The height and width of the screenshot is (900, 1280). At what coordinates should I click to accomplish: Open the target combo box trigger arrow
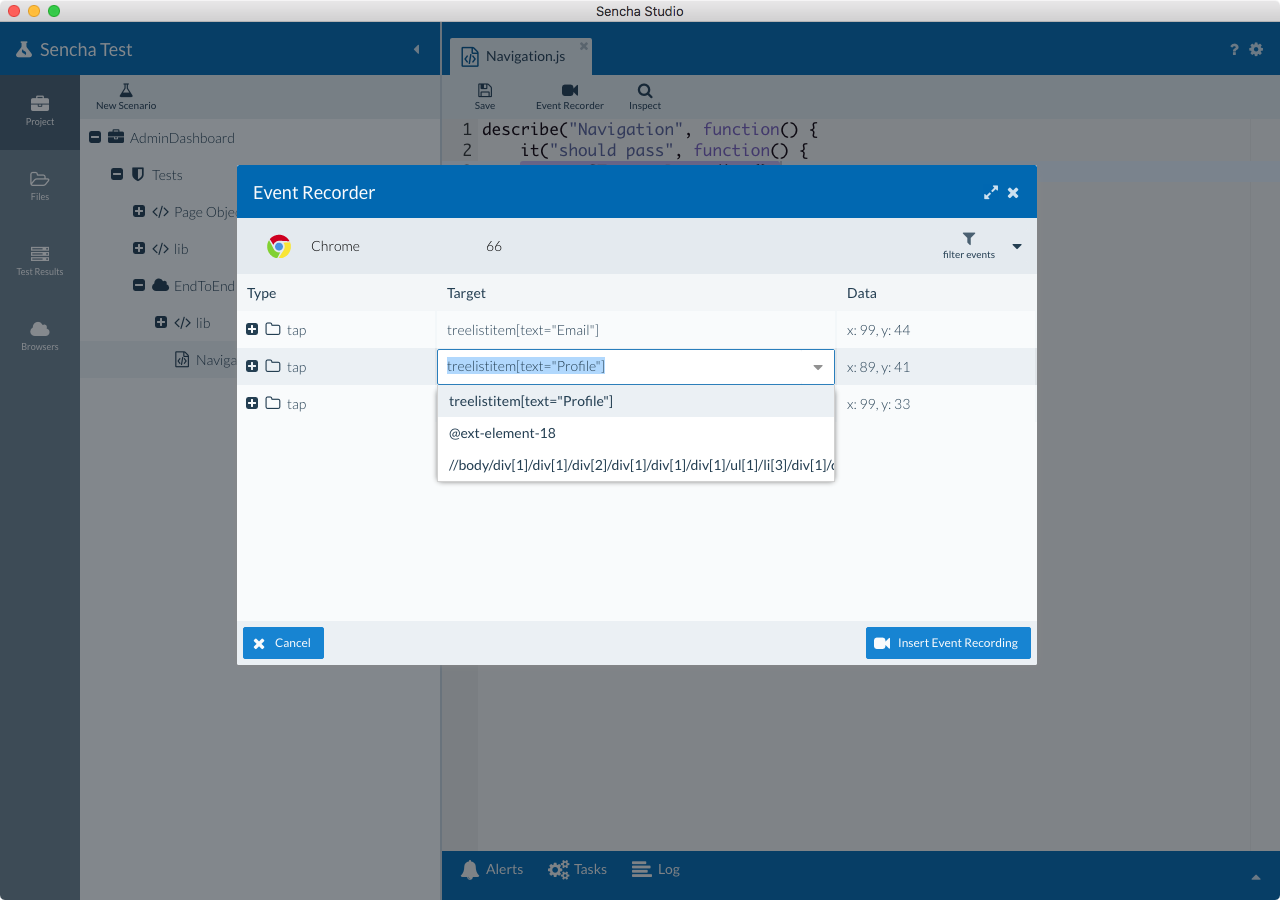818,367
